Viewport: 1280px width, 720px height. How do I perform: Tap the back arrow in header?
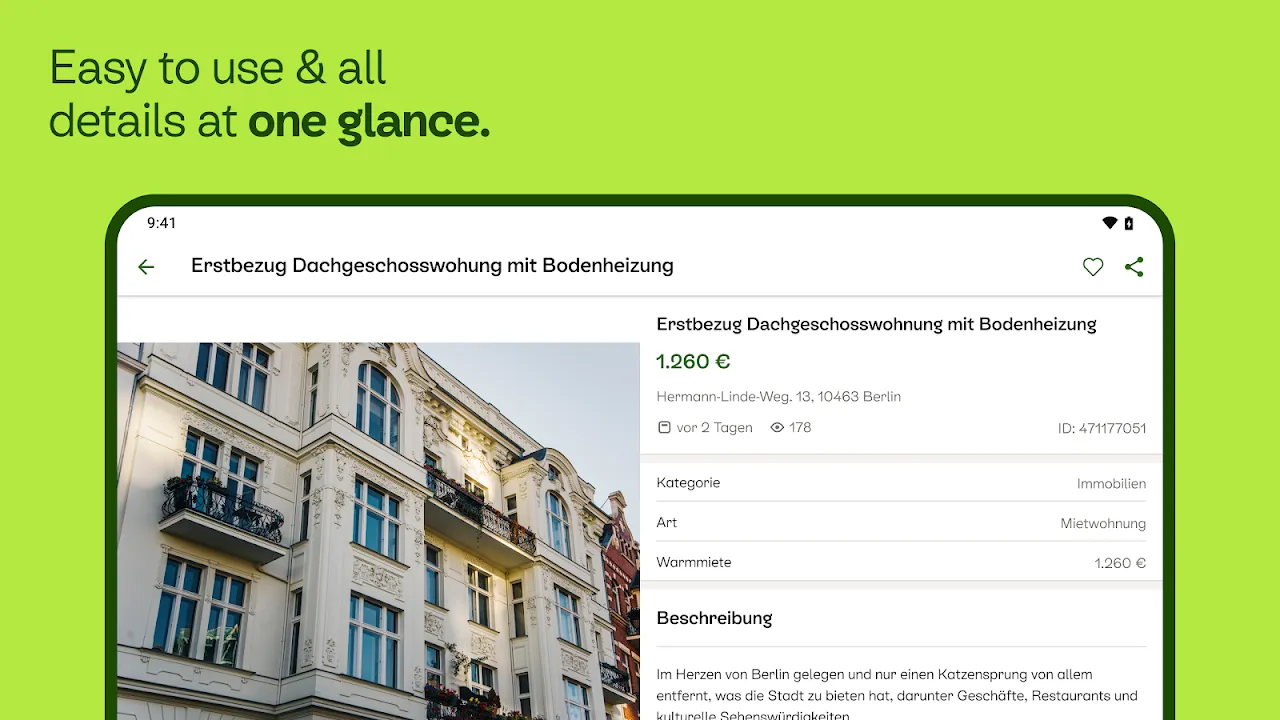pos(146,267)
